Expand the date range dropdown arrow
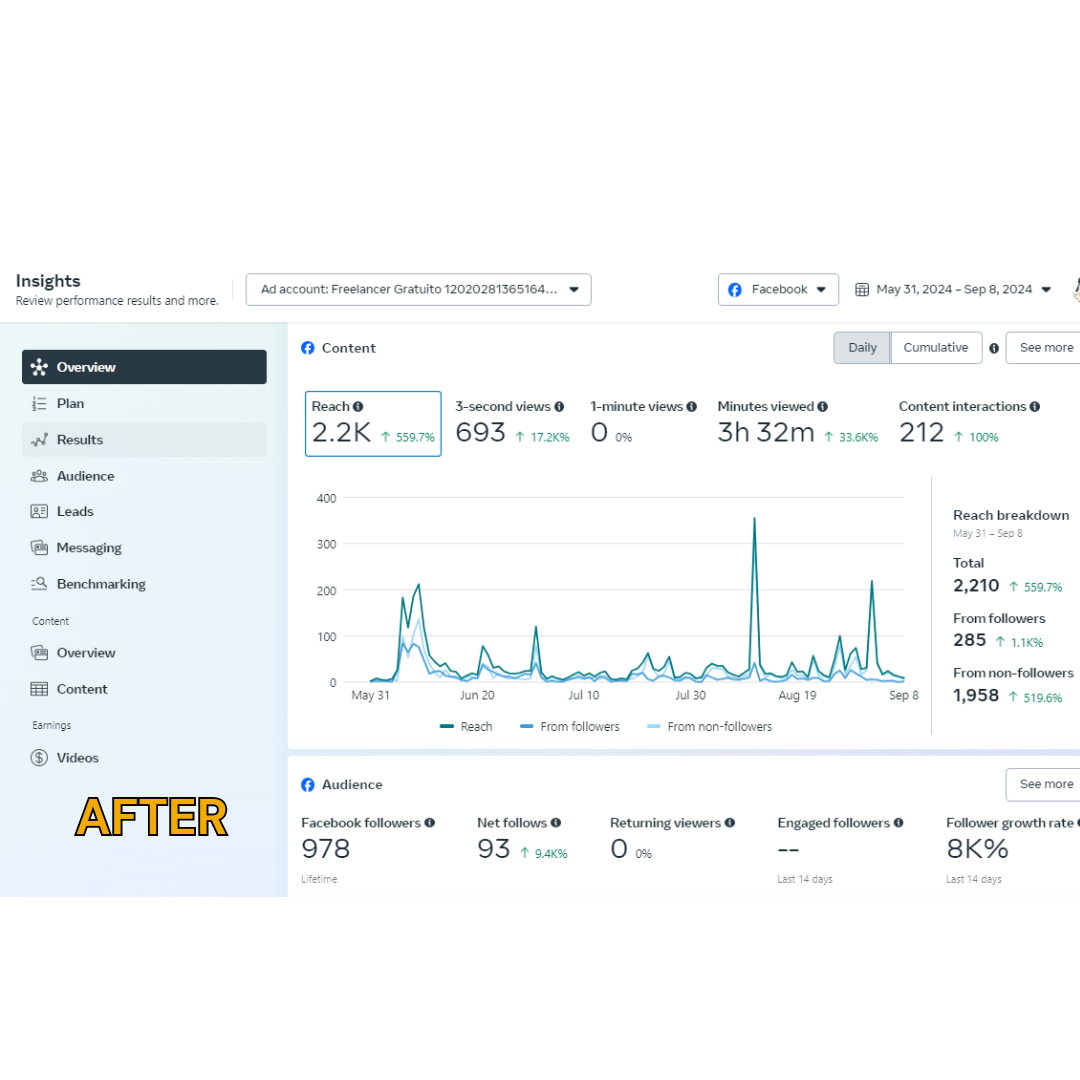Viewport: 1080px width, 1080px height. pyautogui.click(x=1046, y=289)
